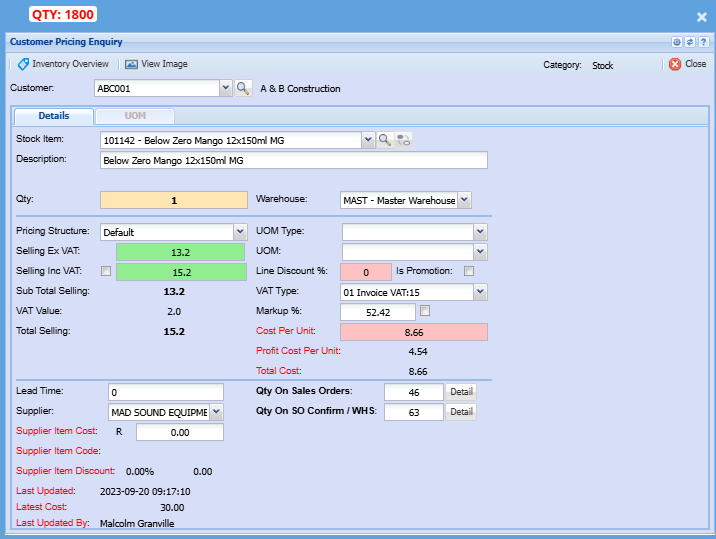
Task: Click the View Image toolbar icon
Action: 156,64
